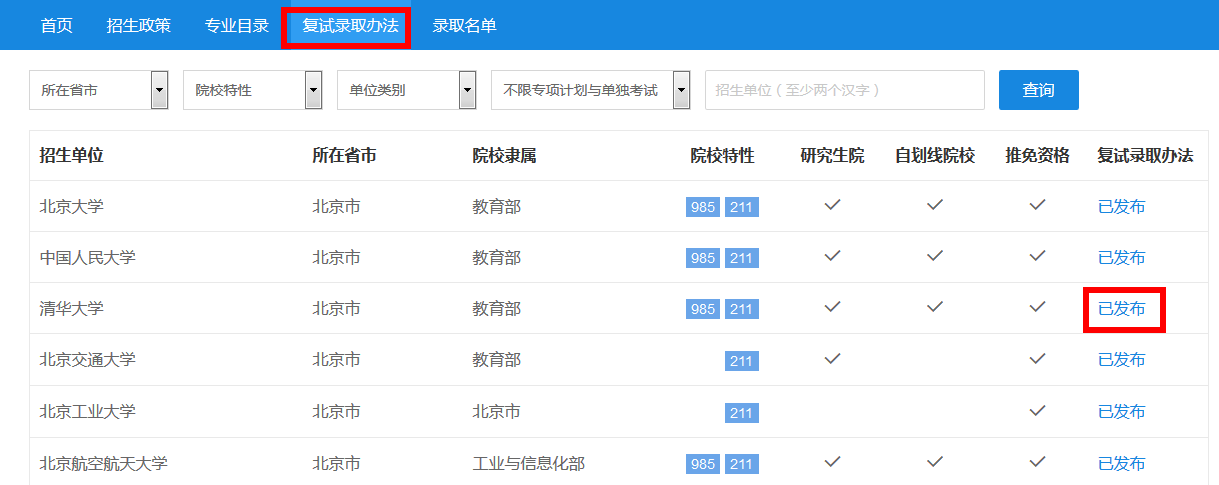The image size is (1219, 485).
Task: Click the 211 badge for 北京交通大学
Action: [741, 360]
